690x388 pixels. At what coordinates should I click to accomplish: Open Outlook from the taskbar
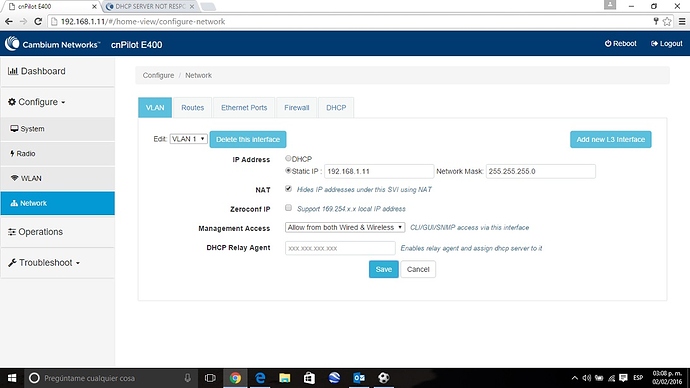359,378
